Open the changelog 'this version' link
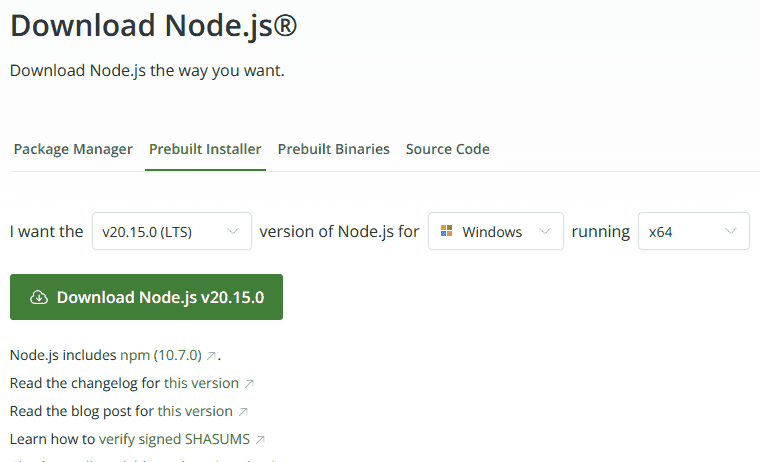 tap(201, 383)
